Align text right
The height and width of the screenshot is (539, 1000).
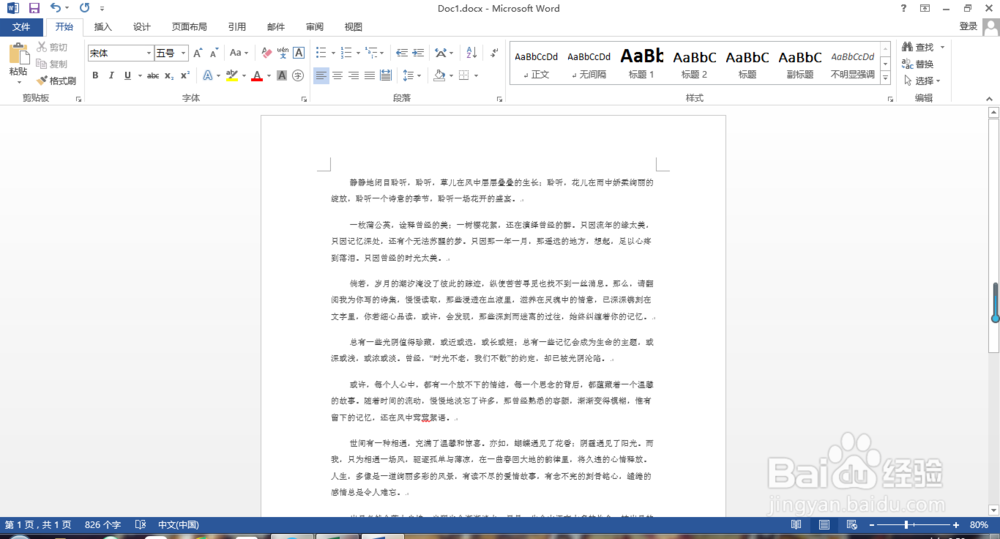[x=353, y=75]
